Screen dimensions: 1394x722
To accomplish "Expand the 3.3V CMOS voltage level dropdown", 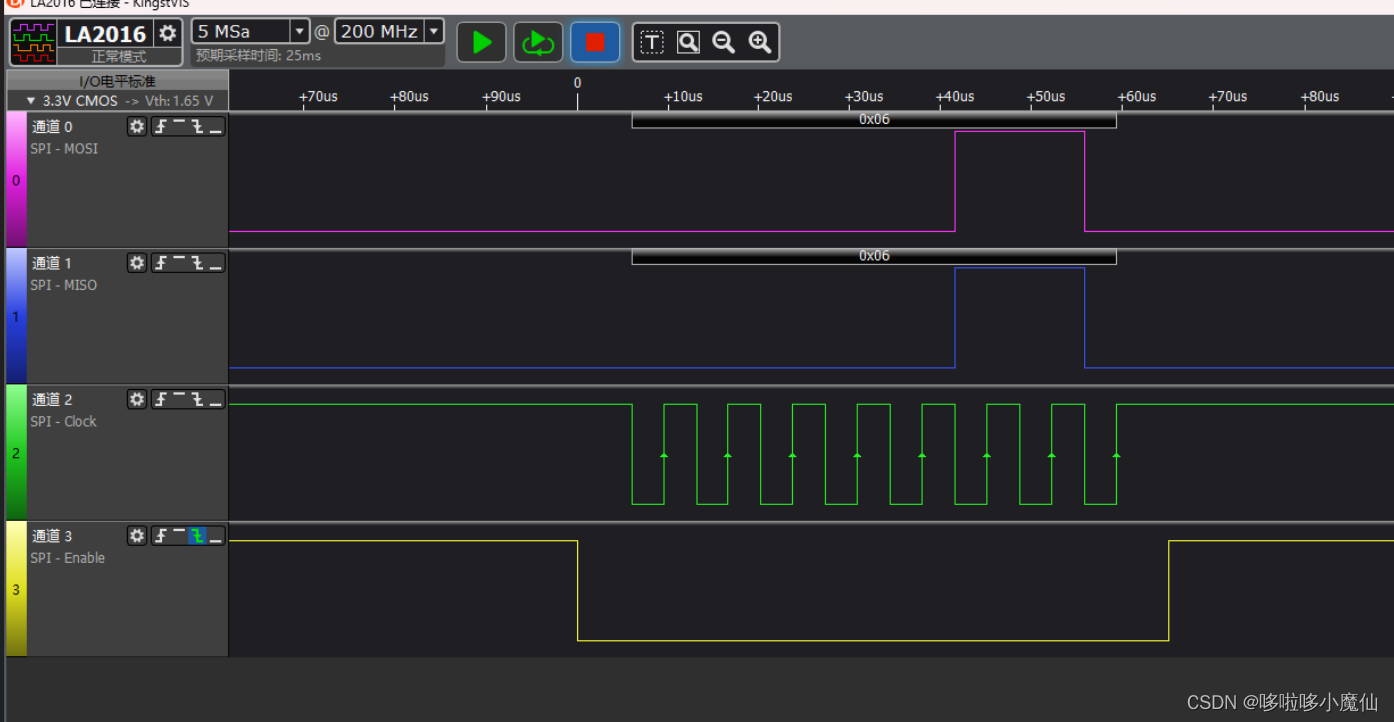I will (31, 101).
